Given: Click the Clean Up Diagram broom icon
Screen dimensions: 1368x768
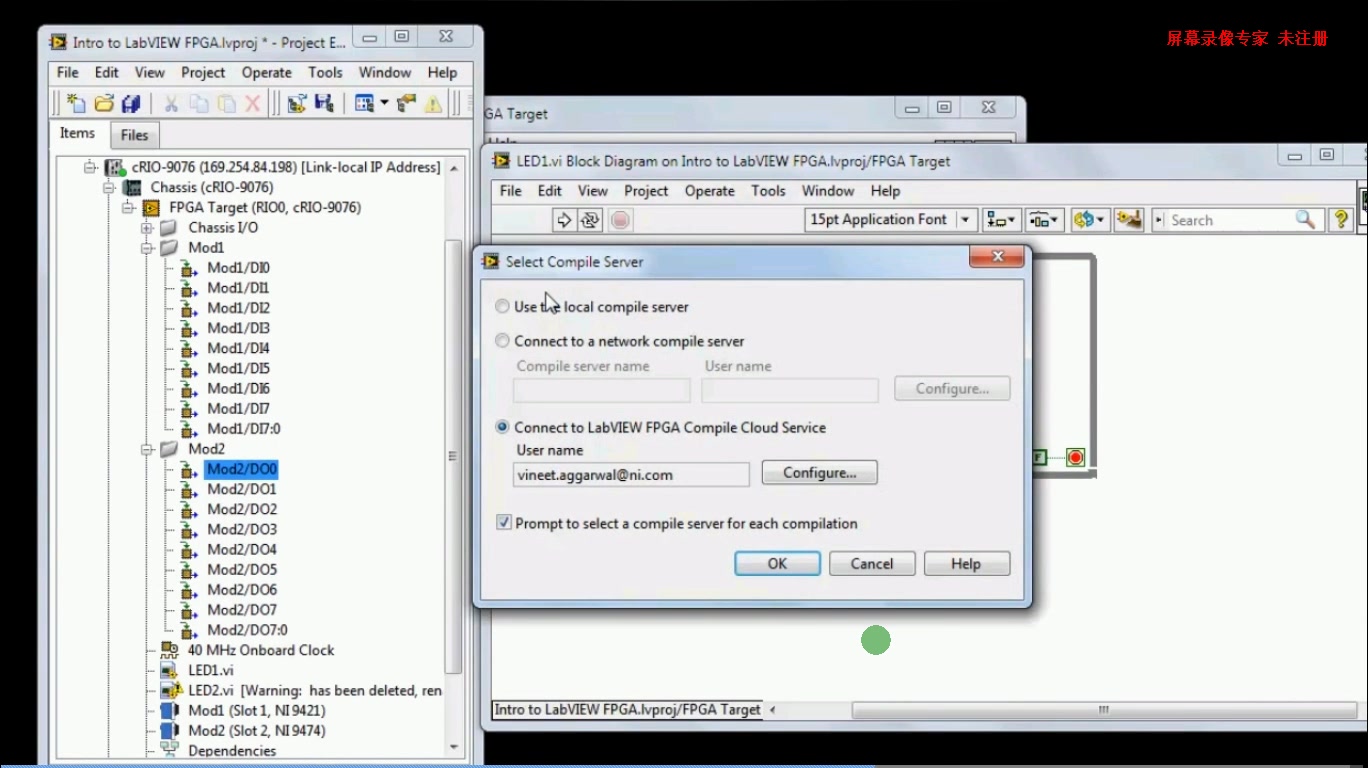Looking at the screenshot, I should click(1129, 220).
